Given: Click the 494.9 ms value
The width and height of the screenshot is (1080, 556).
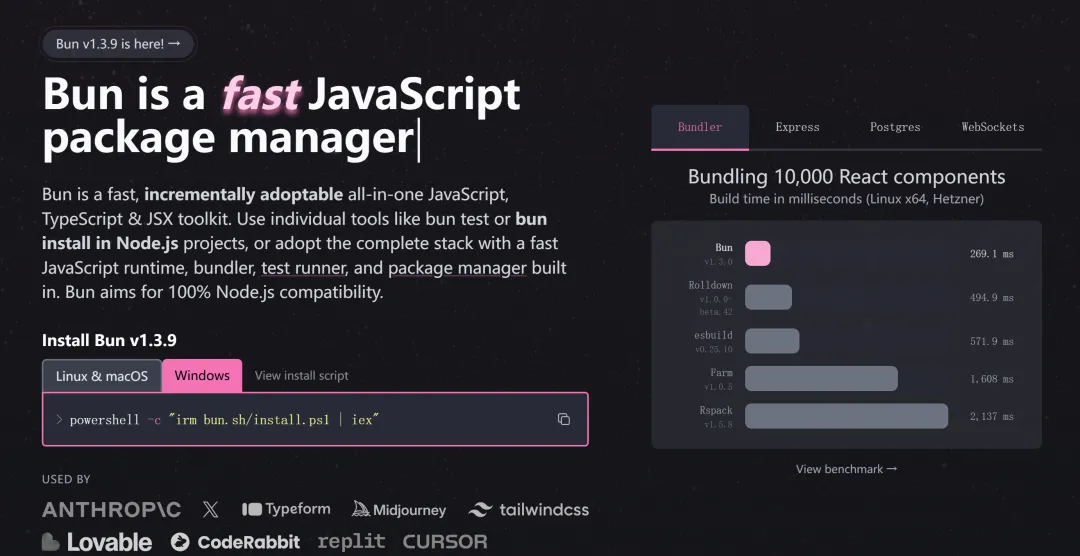Looking at the screenshot, I should (x=991, y=298).
